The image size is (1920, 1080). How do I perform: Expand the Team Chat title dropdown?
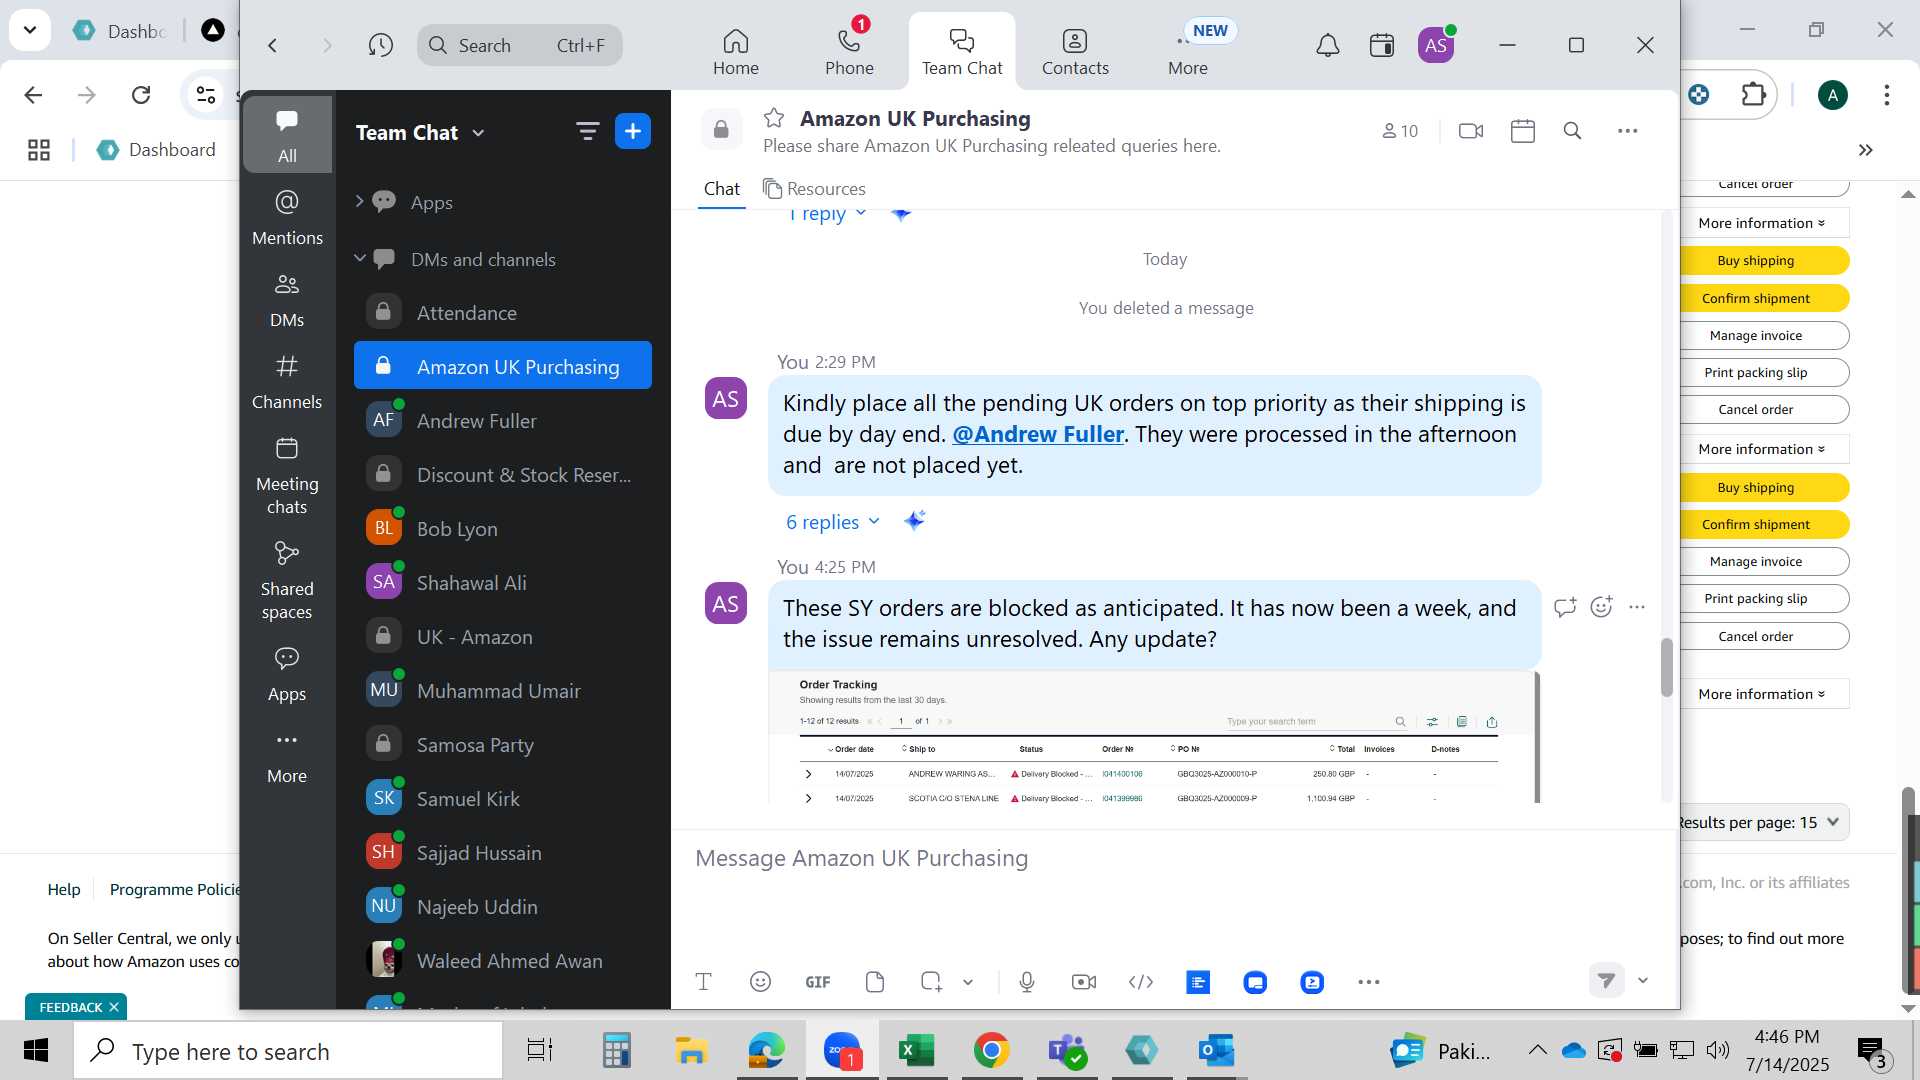(479, 133)
